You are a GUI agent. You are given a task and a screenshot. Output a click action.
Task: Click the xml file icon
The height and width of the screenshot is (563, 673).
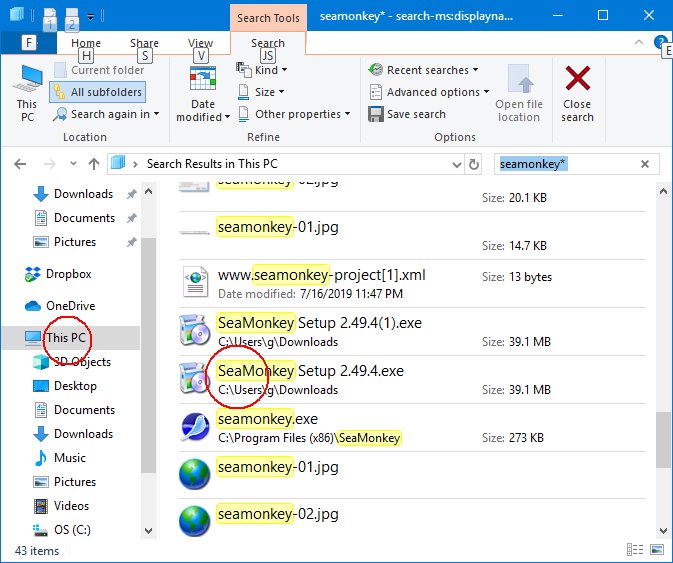click(x=195, y=282)
